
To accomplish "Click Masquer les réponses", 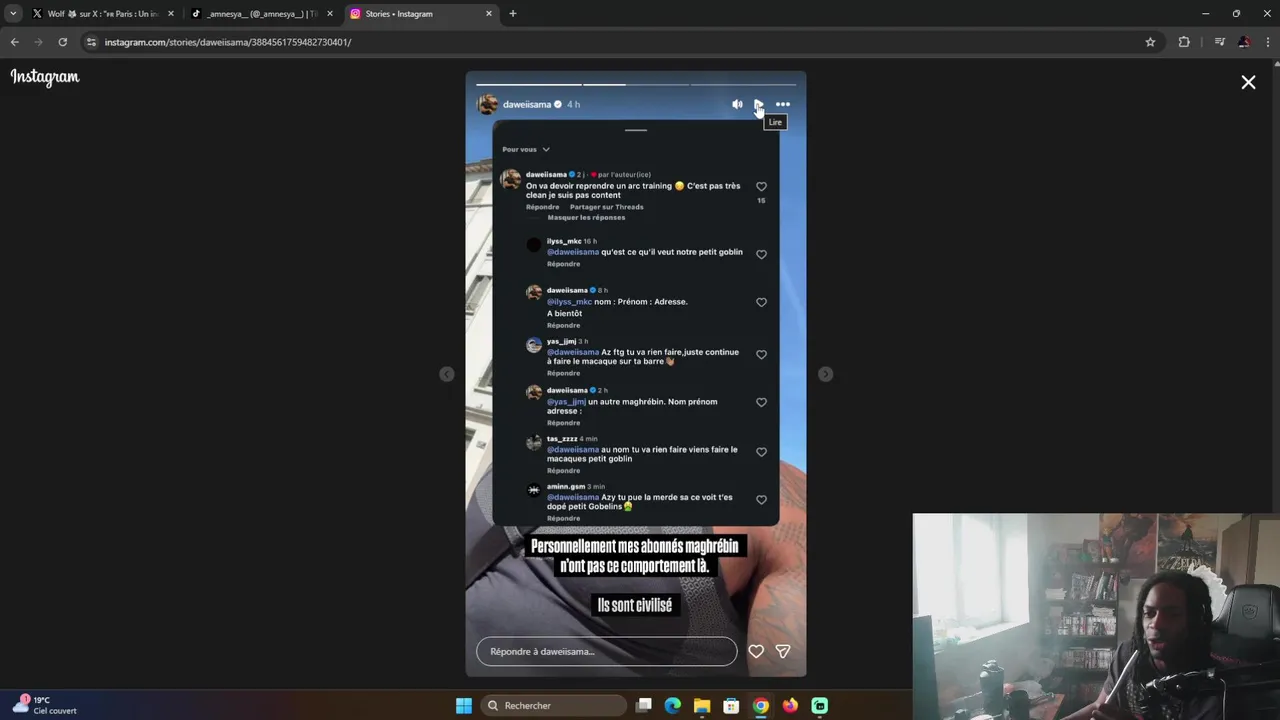I will [586, 217].
